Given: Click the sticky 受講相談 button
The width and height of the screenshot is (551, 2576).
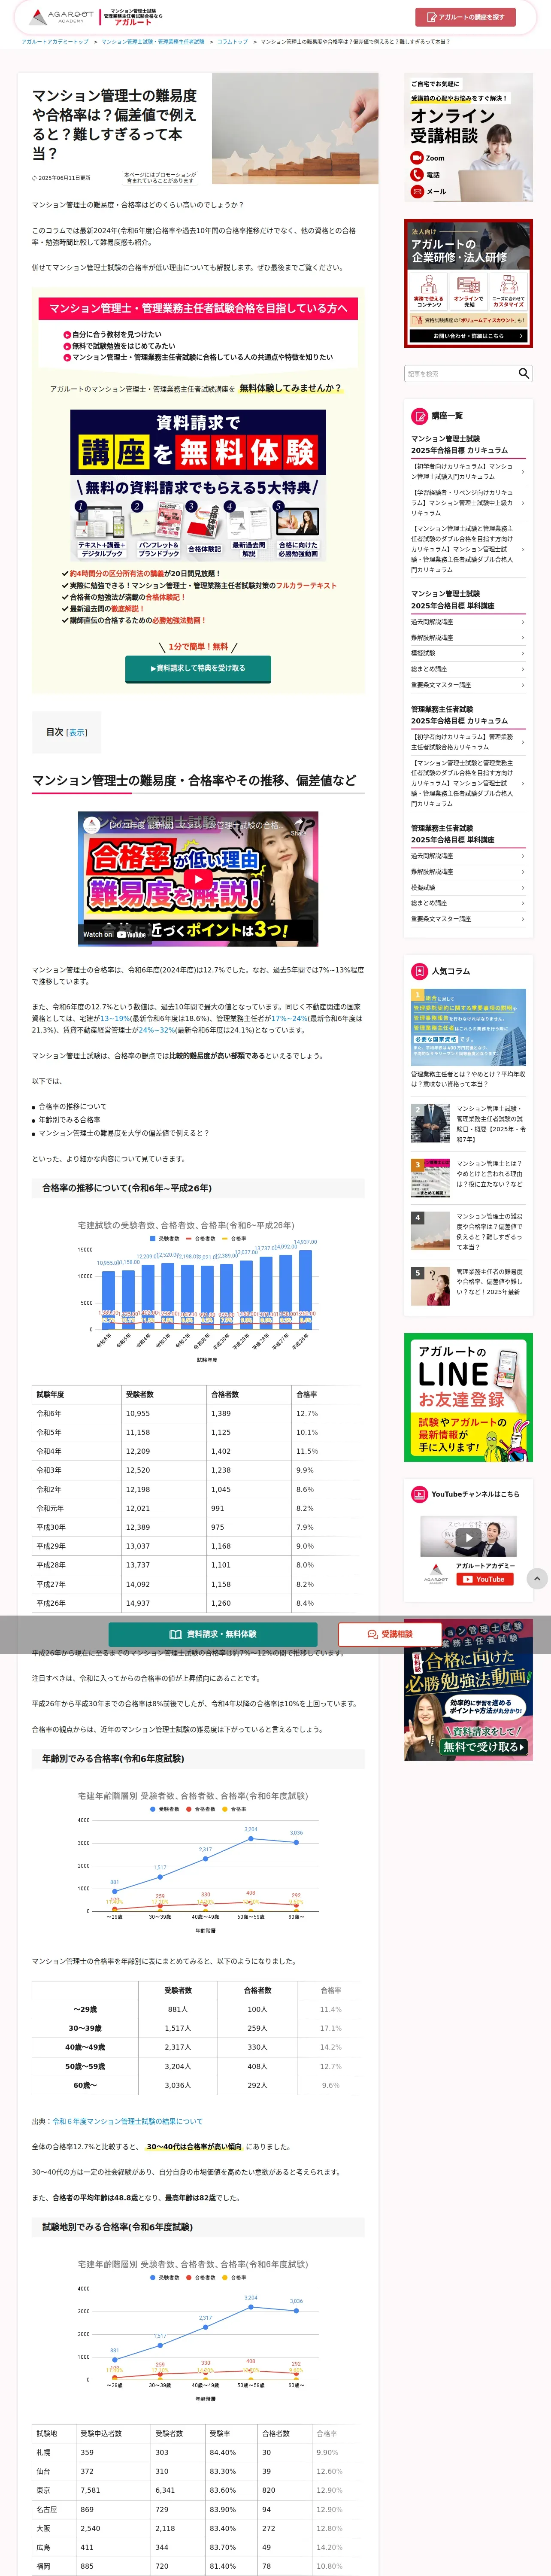Looking at the screenshot, I should [390, 1634].
